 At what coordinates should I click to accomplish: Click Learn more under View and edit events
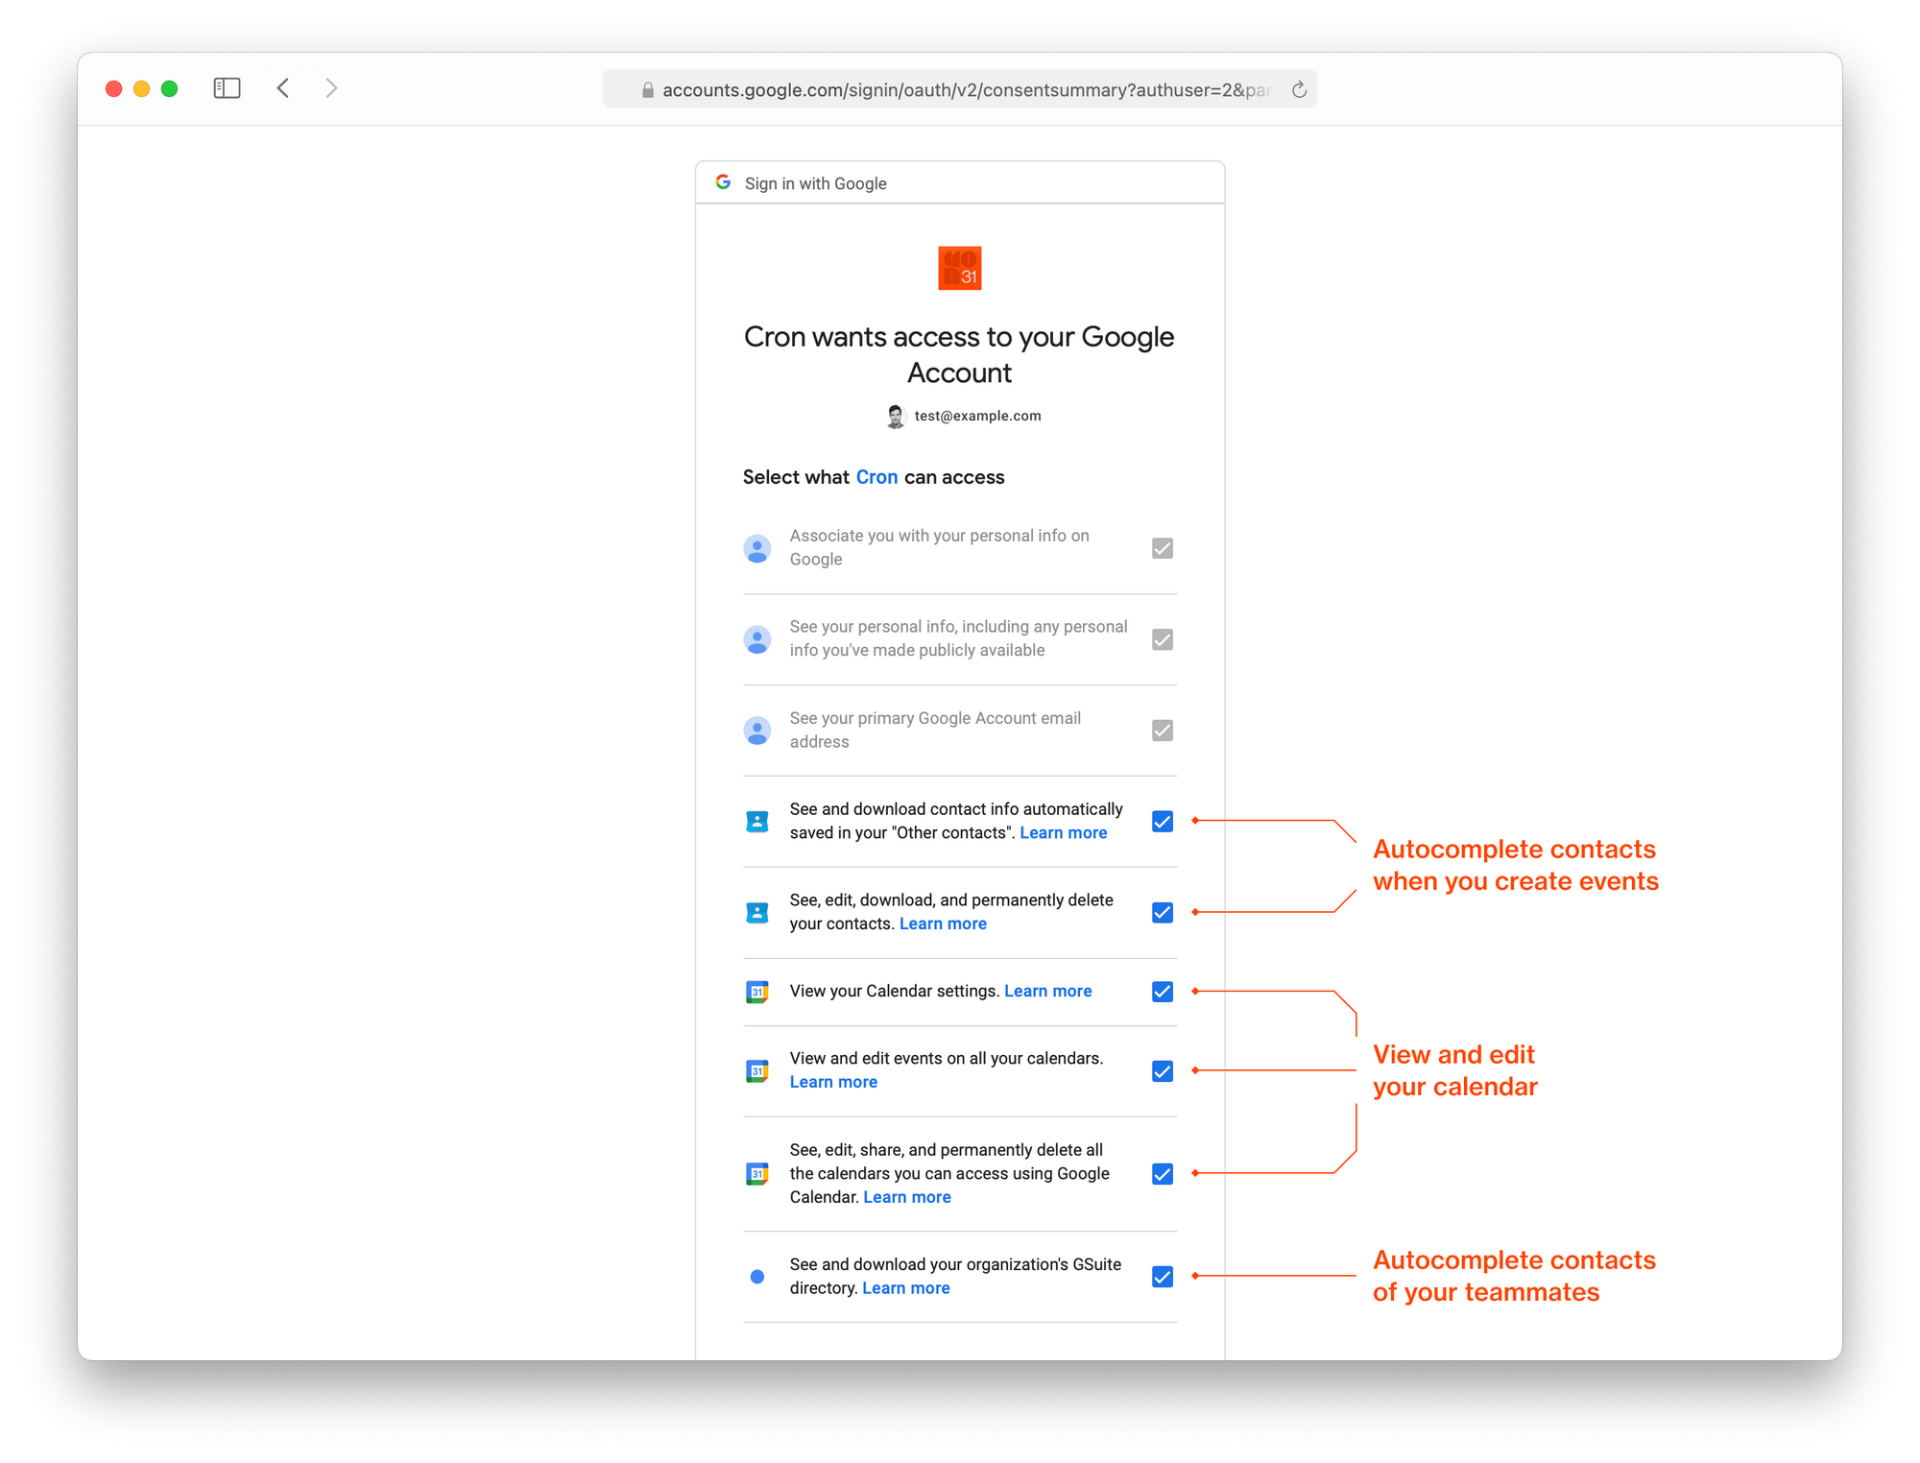pyautogui.click(x=833, y=1082)
